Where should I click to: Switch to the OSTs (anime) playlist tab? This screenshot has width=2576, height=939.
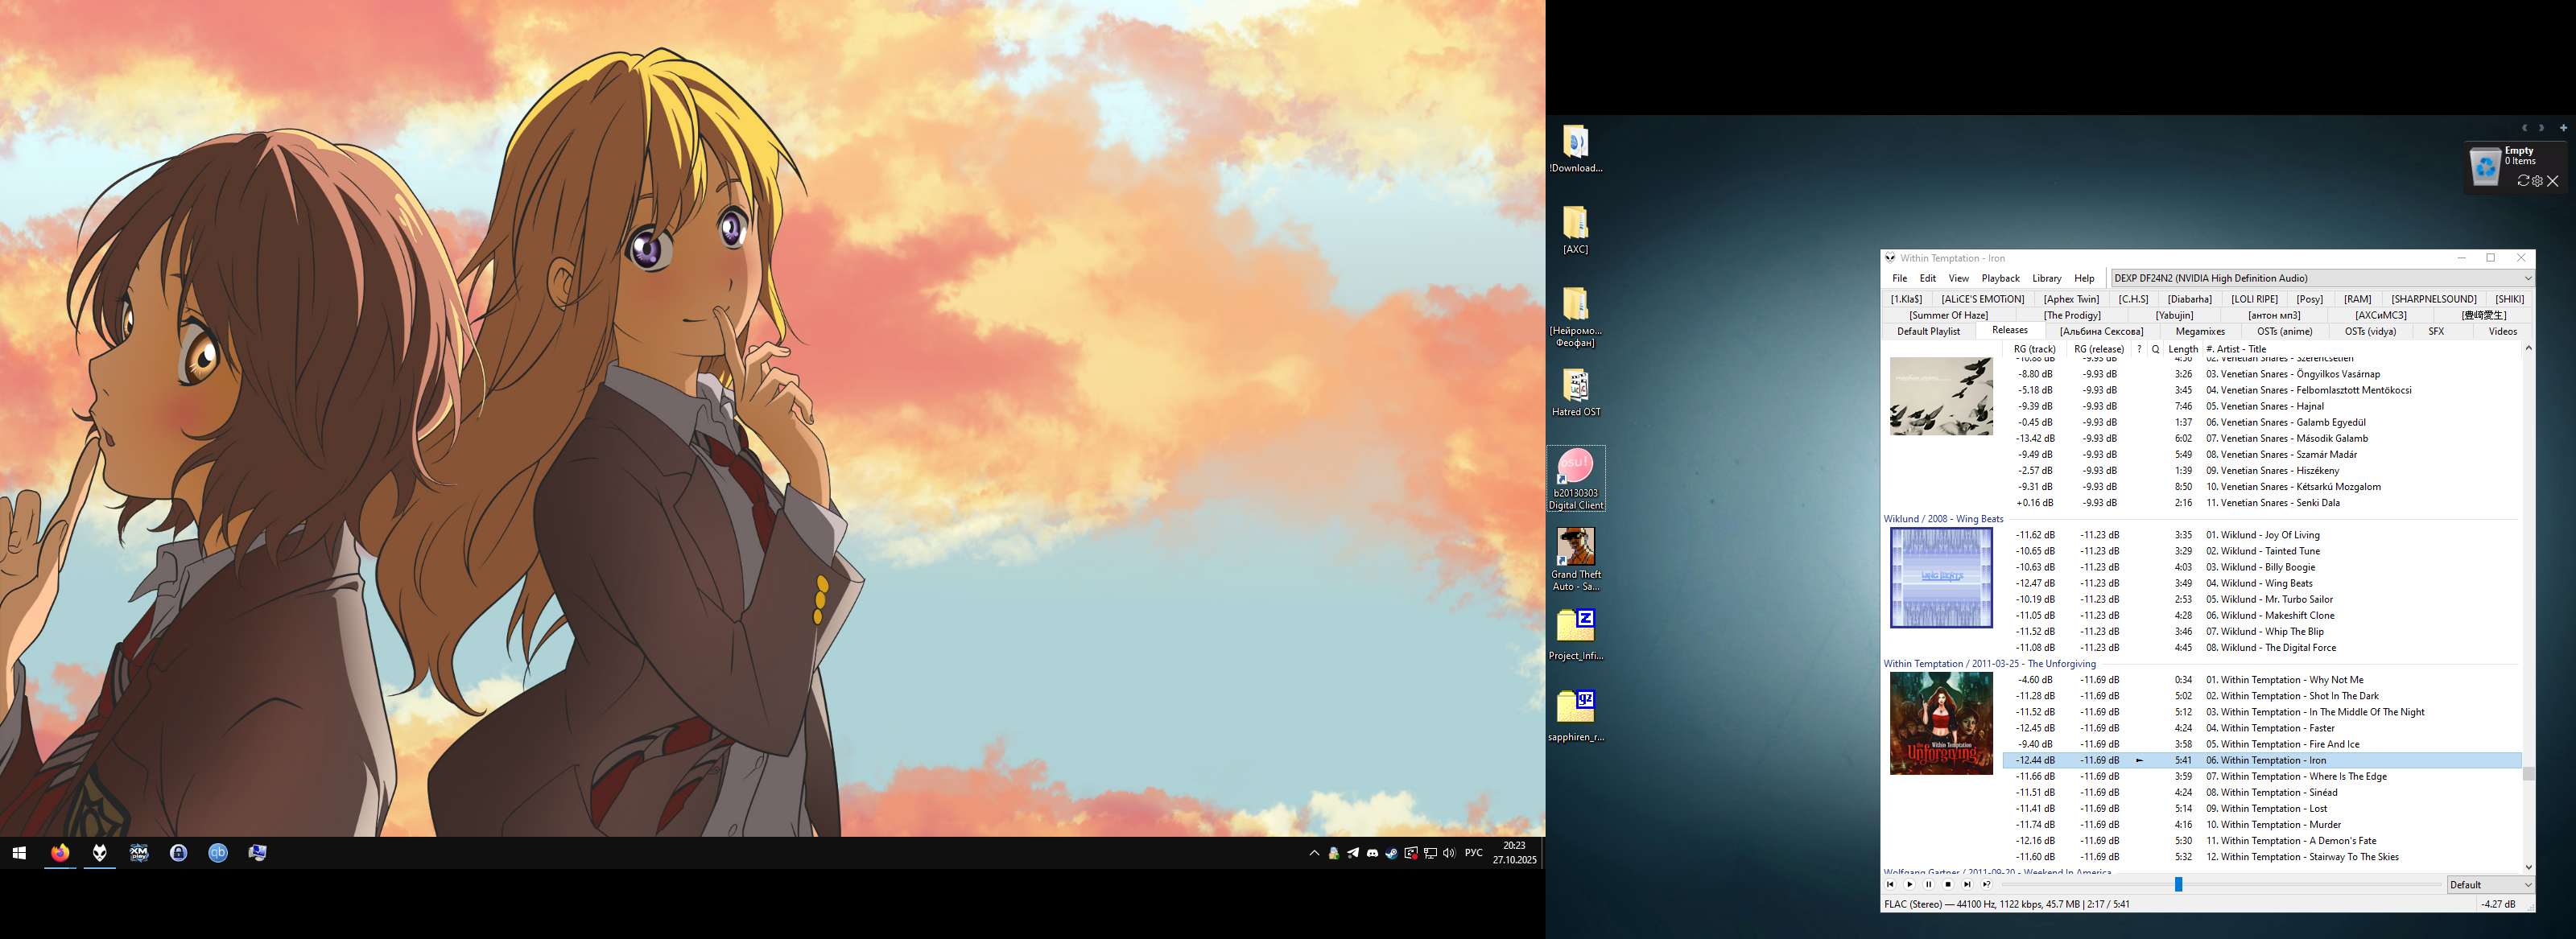2284,331
